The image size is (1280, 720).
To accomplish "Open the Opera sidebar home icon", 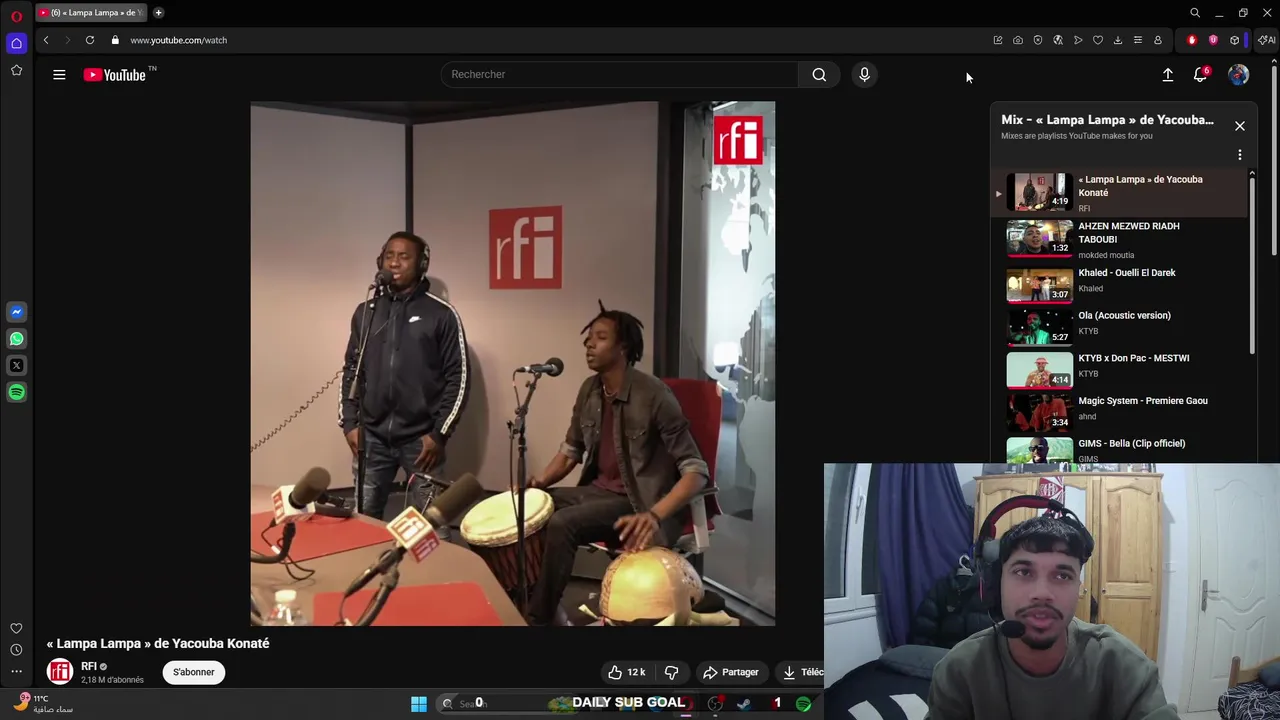I will pyautogui.click(x=16, y=43).
